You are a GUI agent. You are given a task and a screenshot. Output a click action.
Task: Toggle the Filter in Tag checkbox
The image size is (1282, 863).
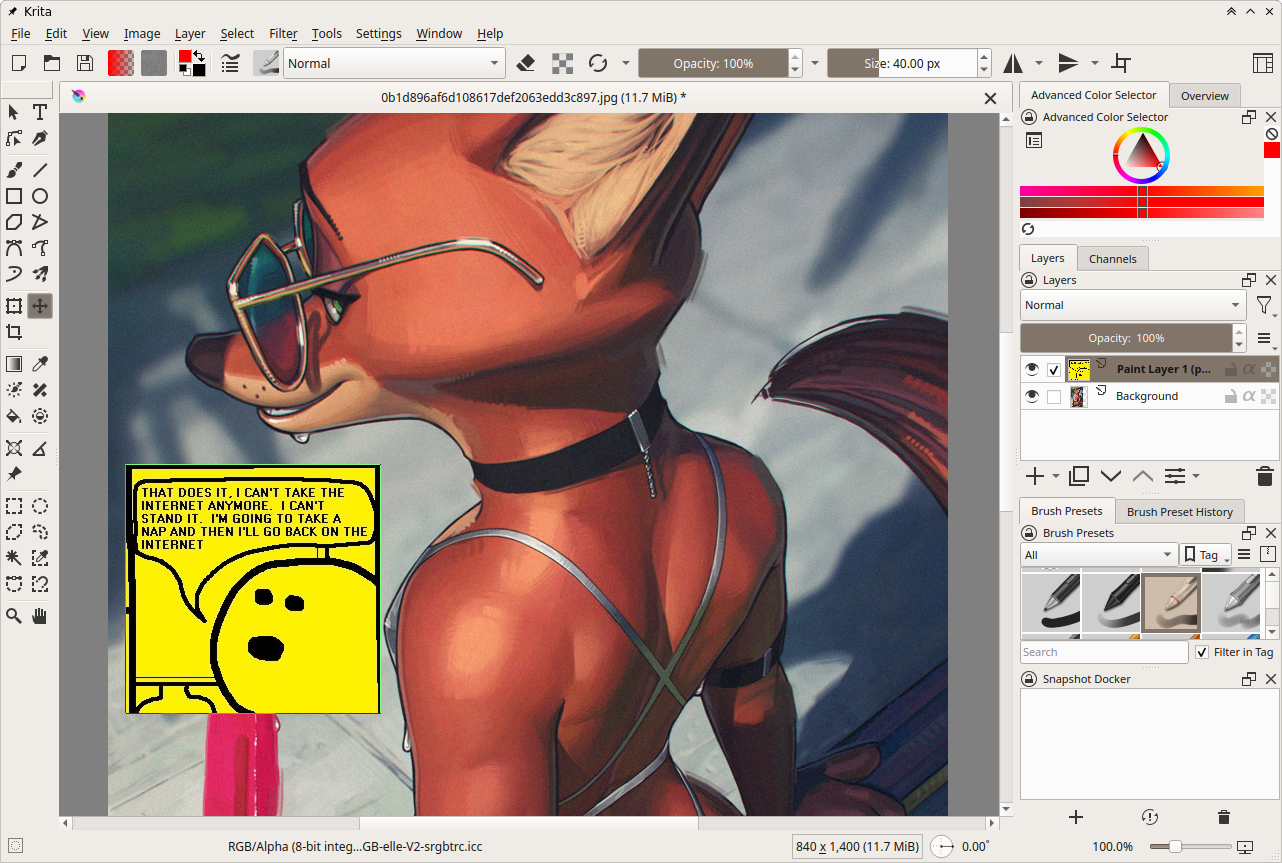(x=1202, y=652)
